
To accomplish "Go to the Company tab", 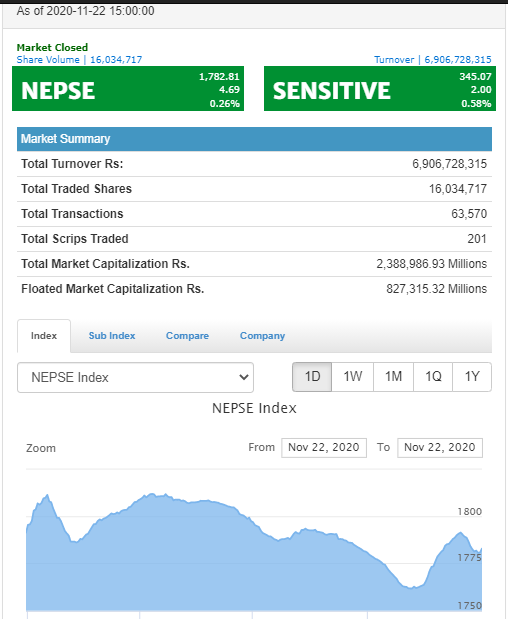I will 262,336.
